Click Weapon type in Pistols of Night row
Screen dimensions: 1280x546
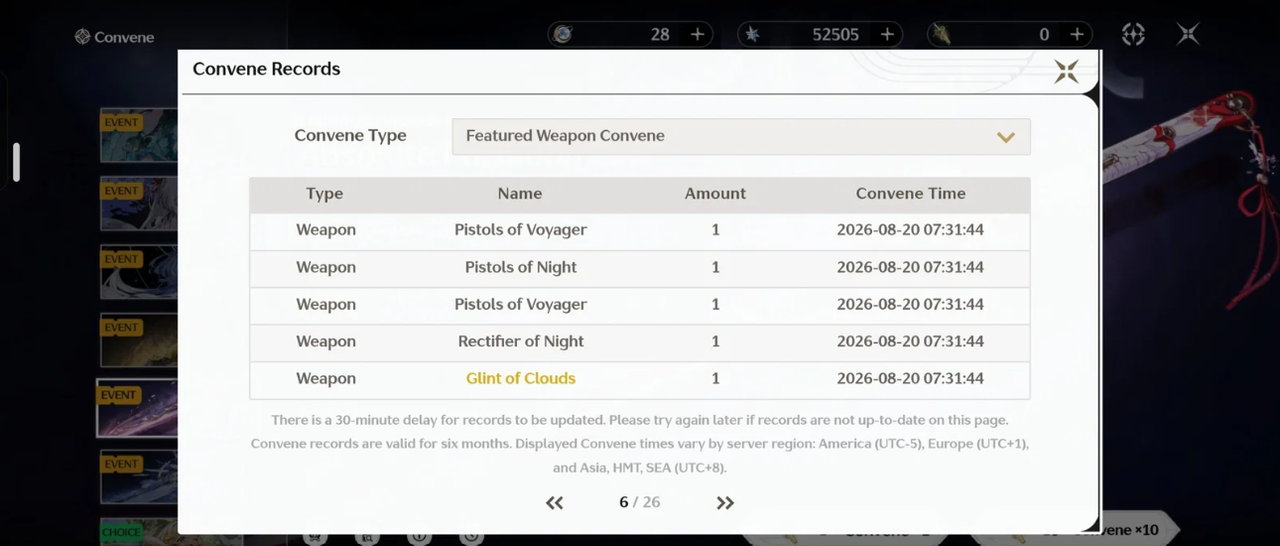[x=326, y=267]
